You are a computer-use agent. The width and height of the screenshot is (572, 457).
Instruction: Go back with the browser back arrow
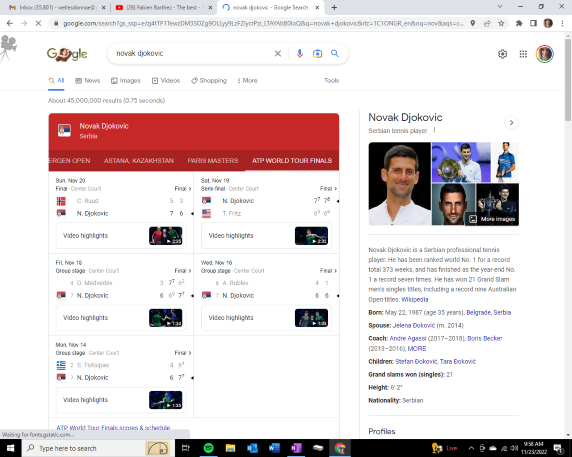(10, 23)
